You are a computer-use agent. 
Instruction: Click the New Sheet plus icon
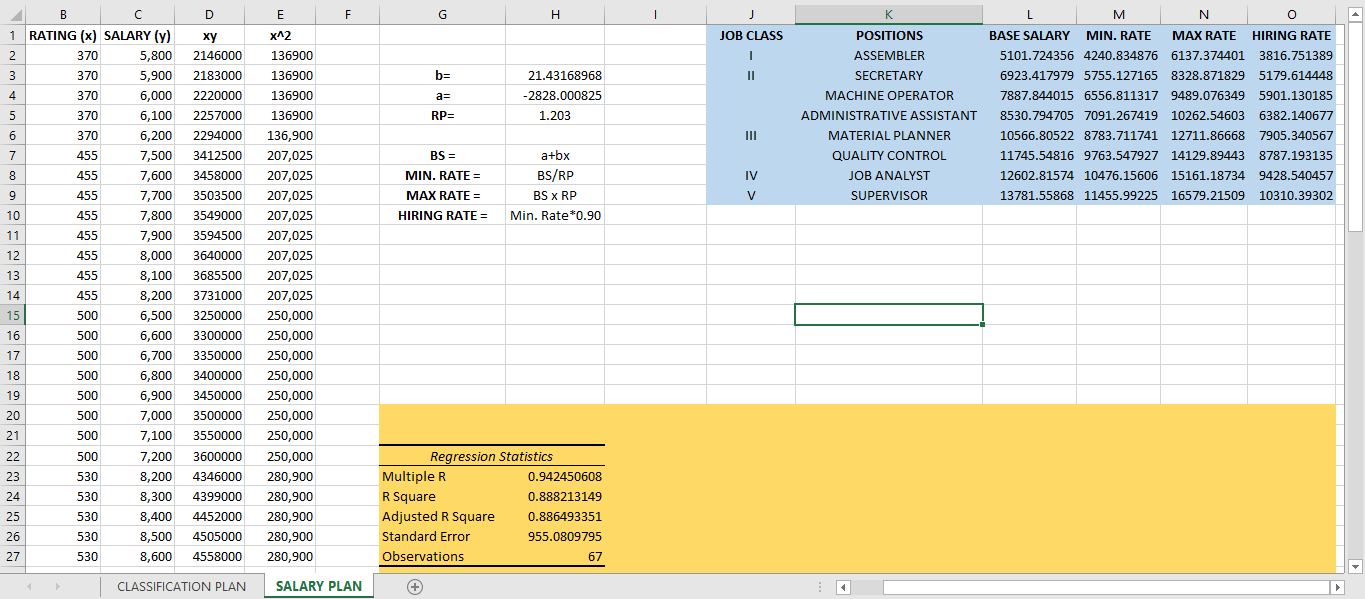pyautogui.click(x=414, y=586)
